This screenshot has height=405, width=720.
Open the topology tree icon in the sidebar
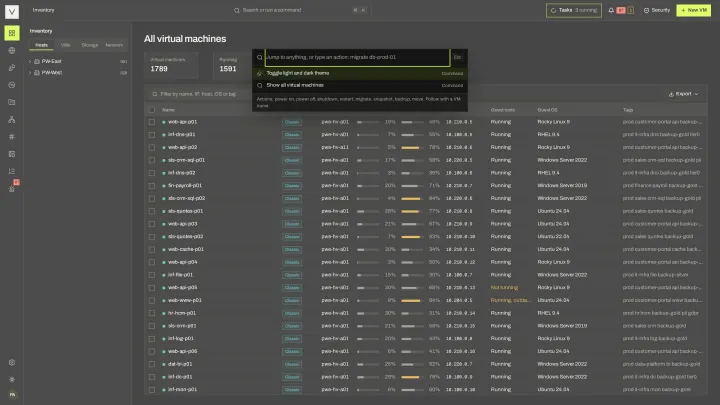click(12, 119)
